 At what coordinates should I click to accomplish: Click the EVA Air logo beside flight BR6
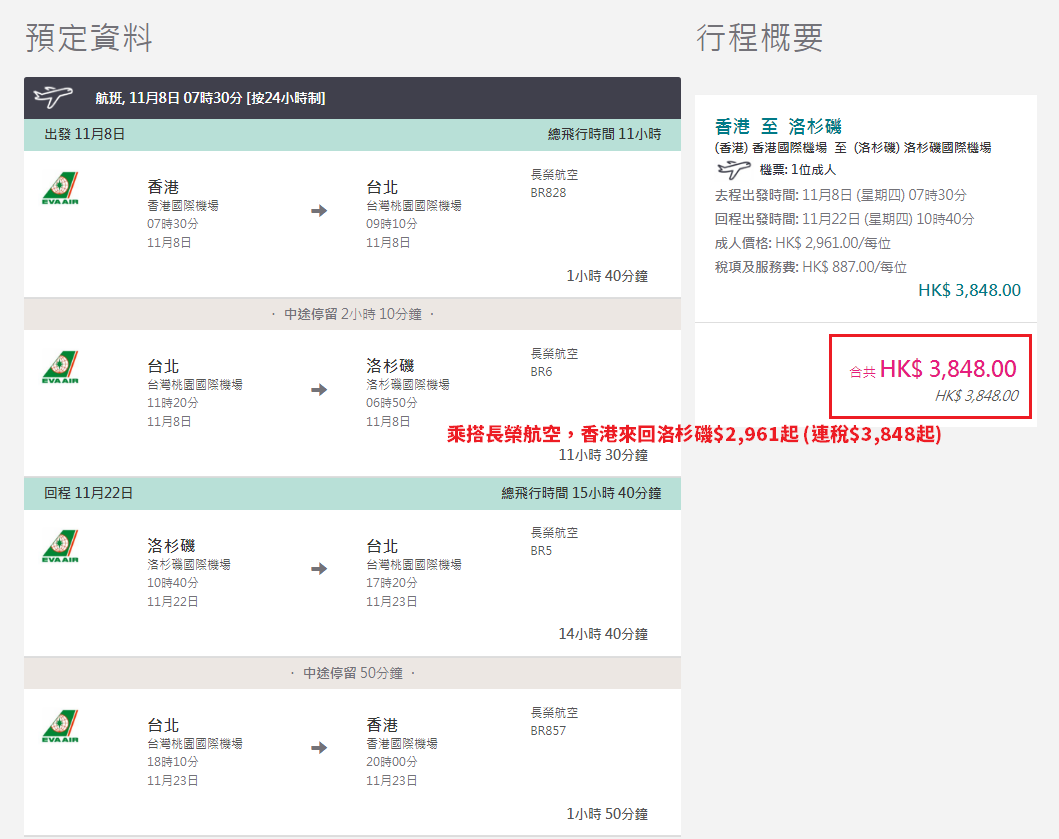(x=60, y=367)
